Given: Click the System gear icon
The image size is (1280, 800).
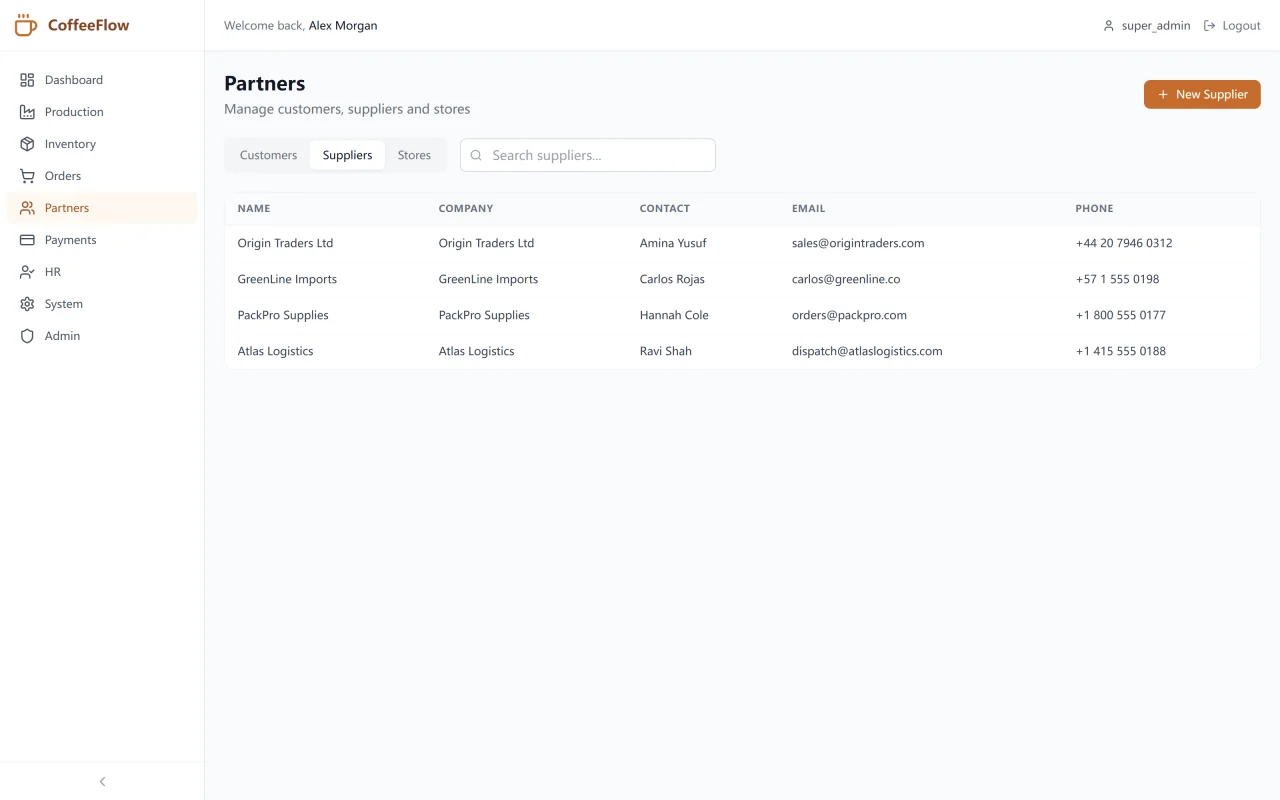Looking at the screenshot, I should [27, 304].
